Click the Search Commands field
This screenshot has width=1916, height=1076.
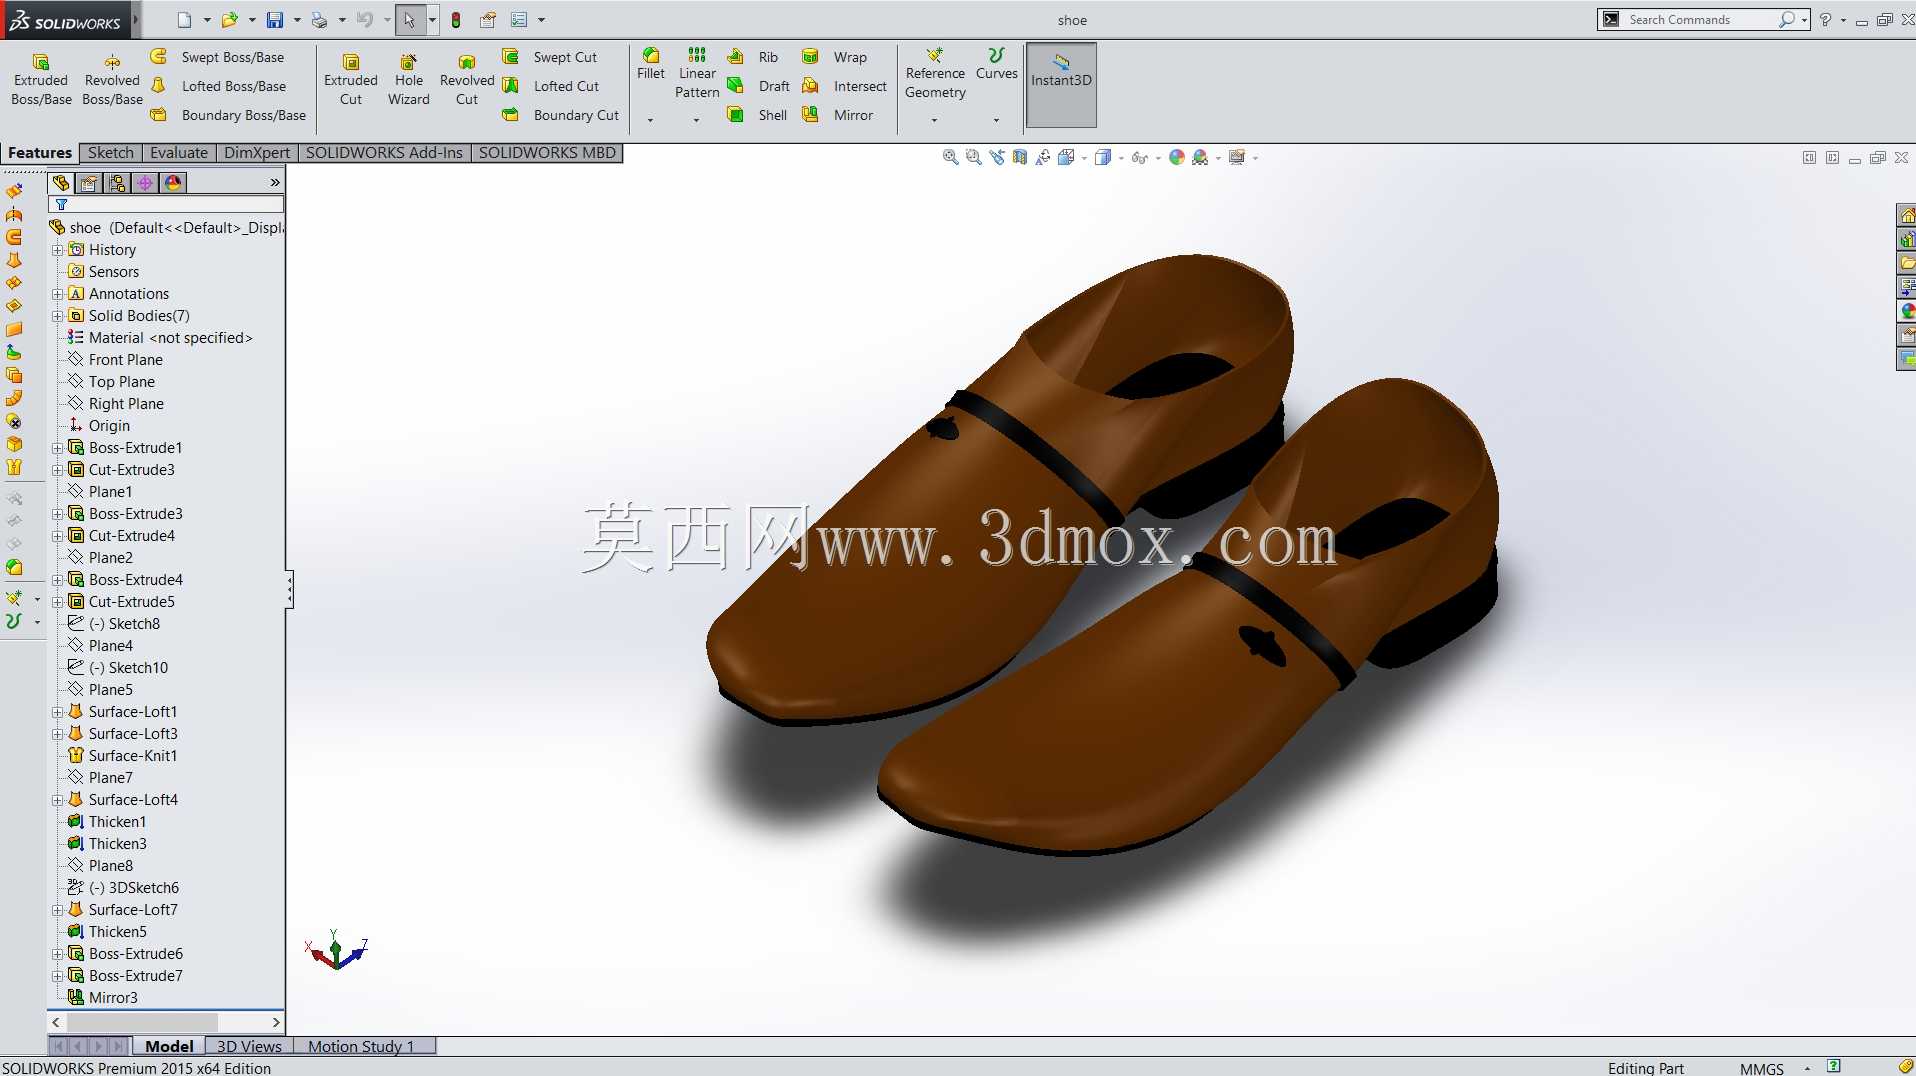pyautogui.click(x=1703, y=20)
